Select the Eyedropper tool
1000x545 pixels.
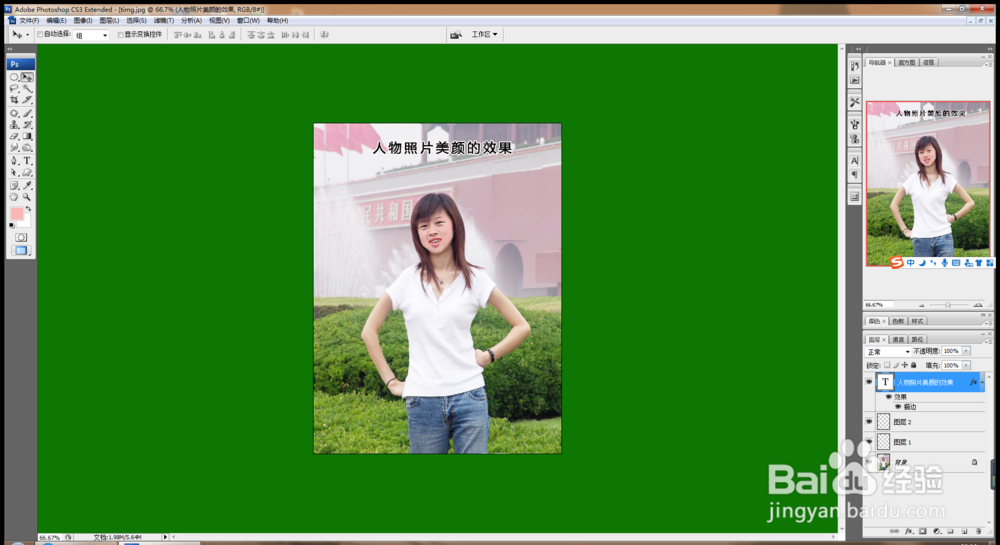pyautogui.click(x=27, y=185)
